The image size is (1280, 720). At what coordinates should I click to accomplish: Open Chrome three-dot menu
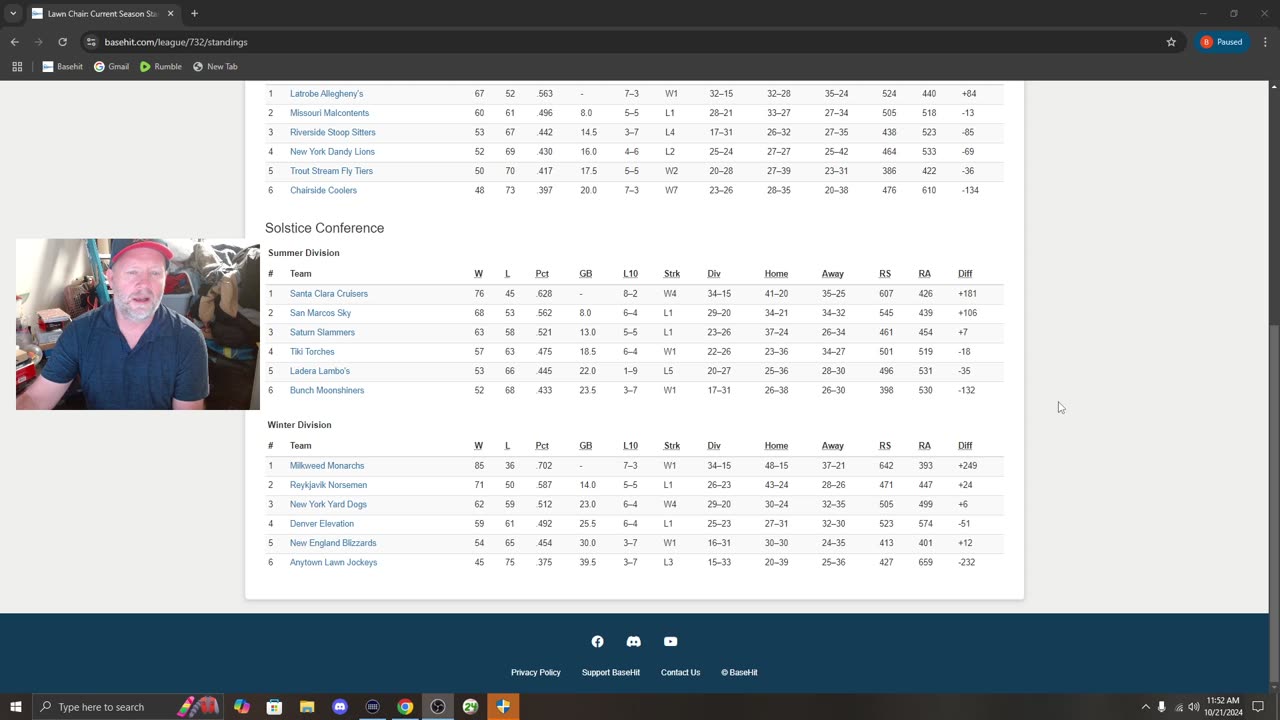pos(1266,42)
